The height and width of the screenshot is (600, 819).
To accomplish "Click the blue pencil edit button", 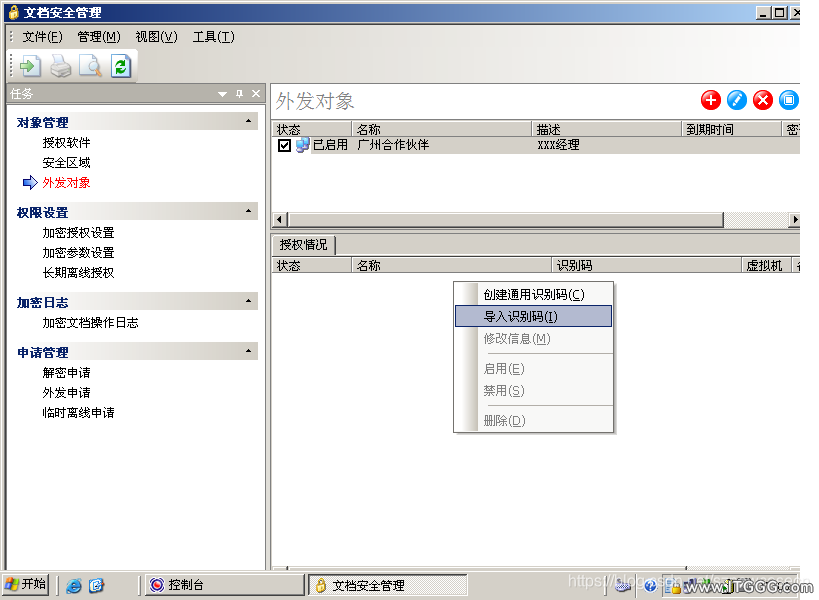I will (x=736, y=100).
